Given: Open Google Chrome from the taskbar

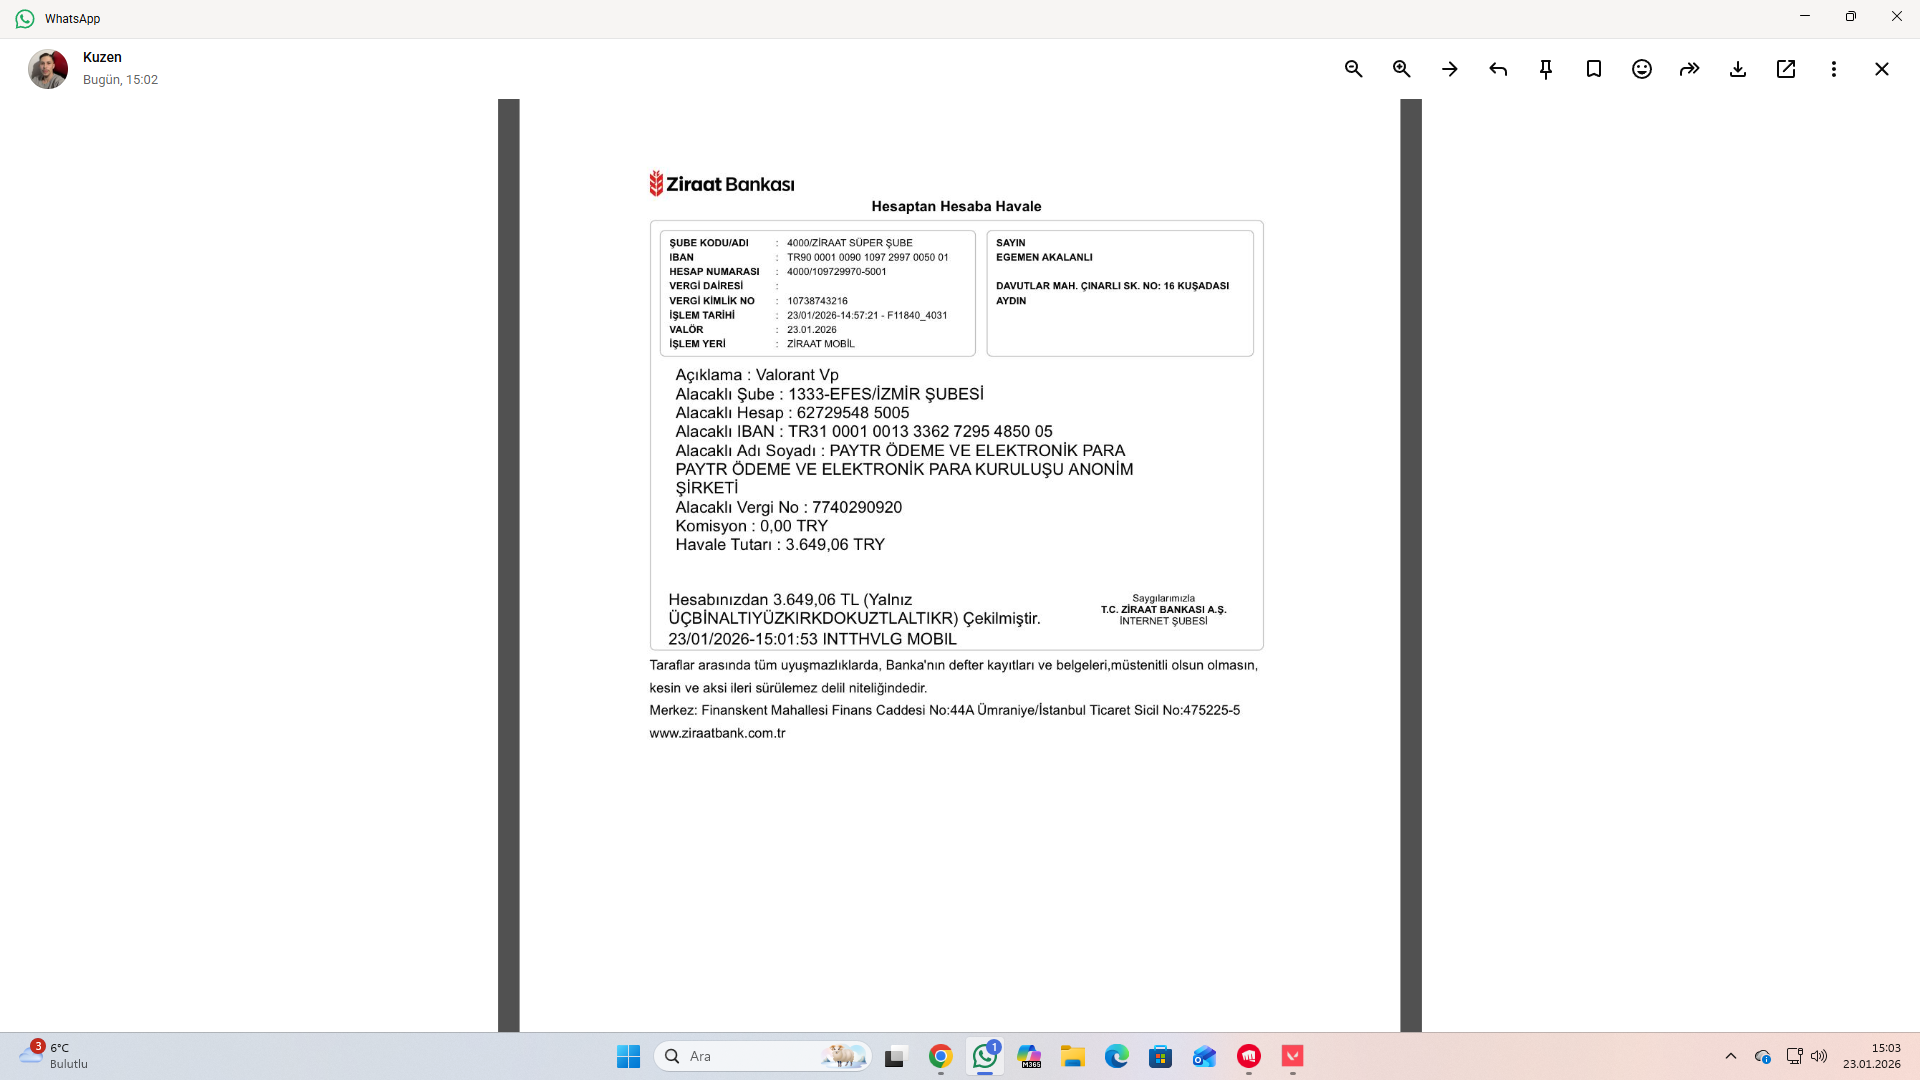Looking at the screenshot, I should (940, 1056).
